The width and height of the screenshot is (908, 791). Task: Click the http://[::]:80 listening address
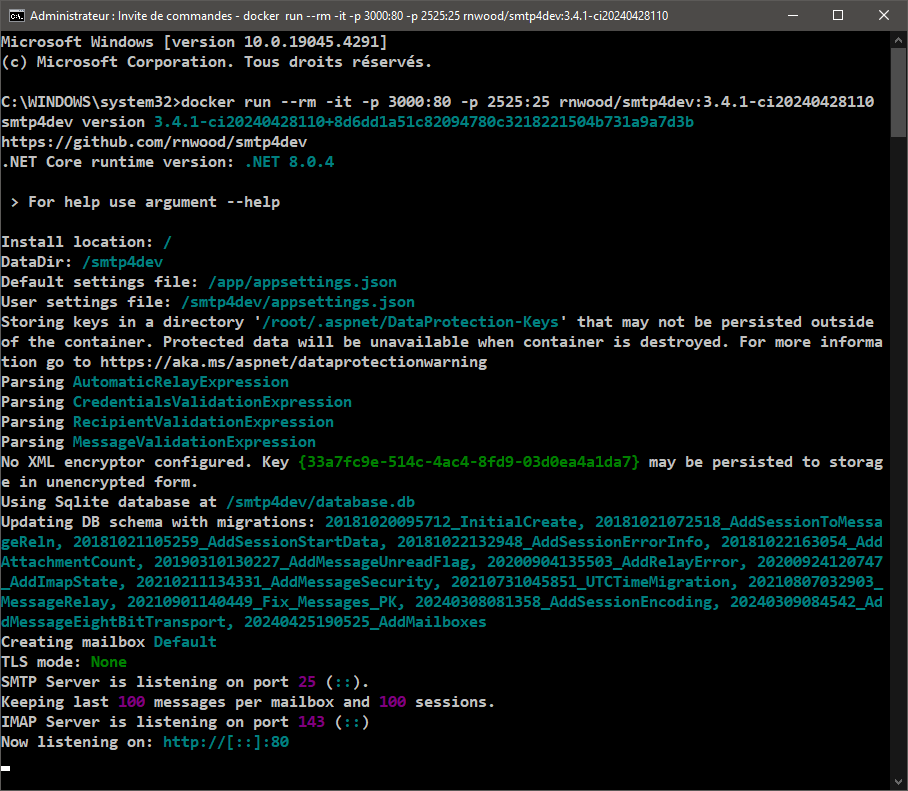pos(226,742)
